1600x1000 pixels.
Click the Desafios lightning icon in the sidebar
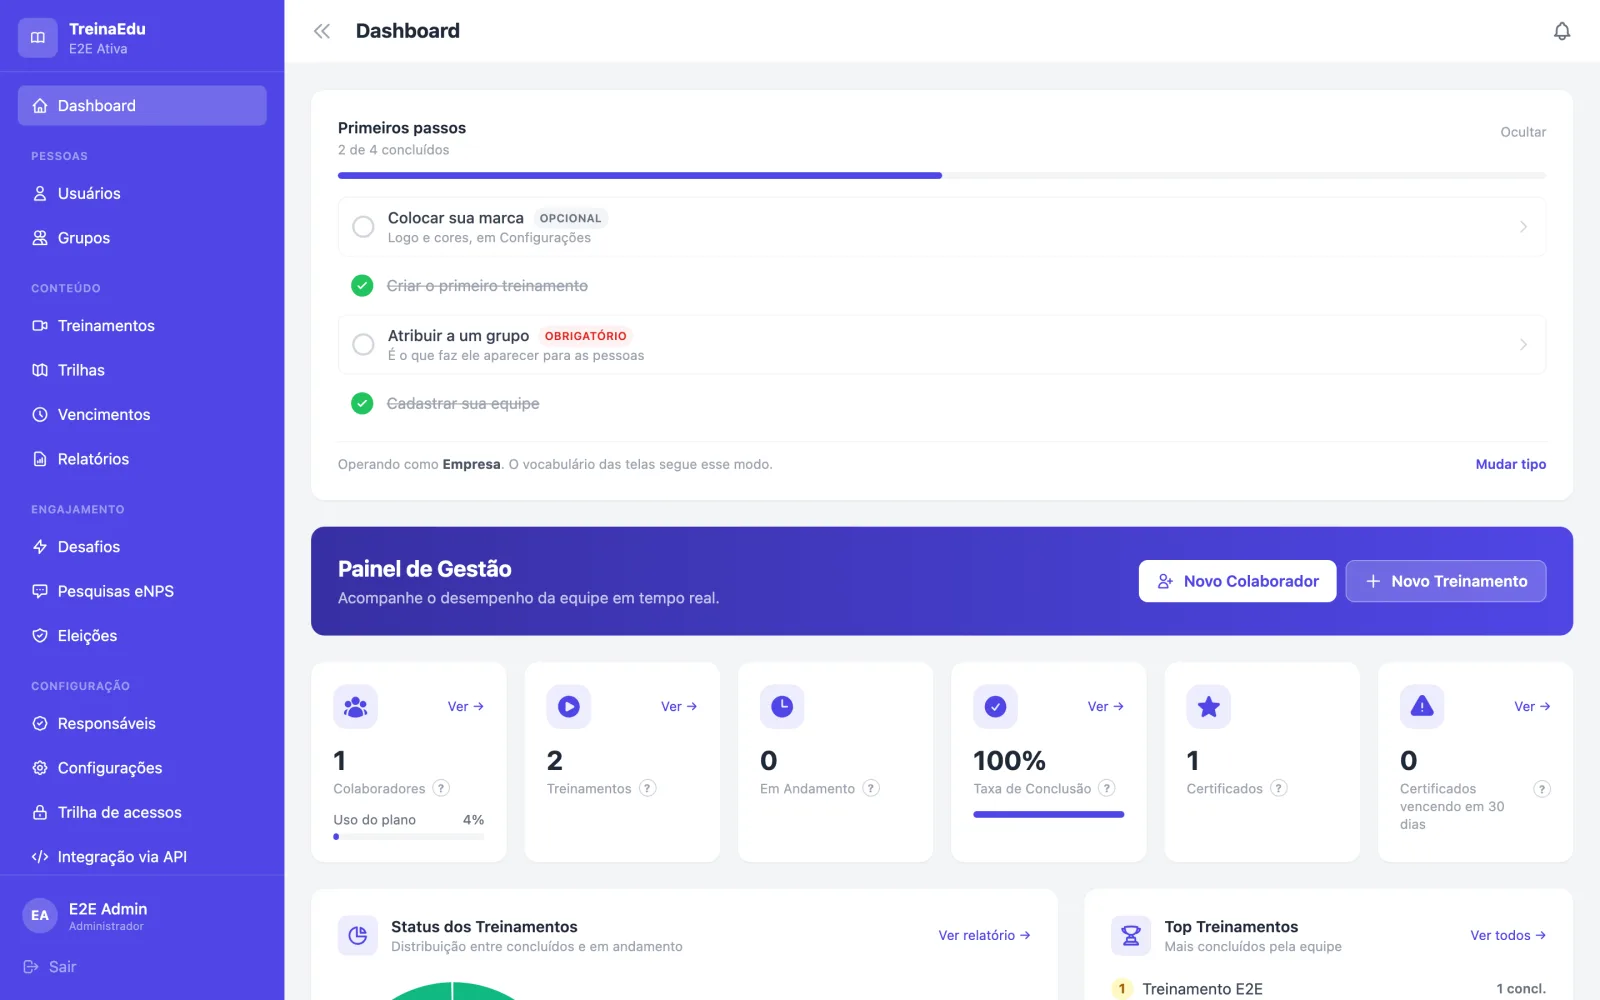point(40,547)
